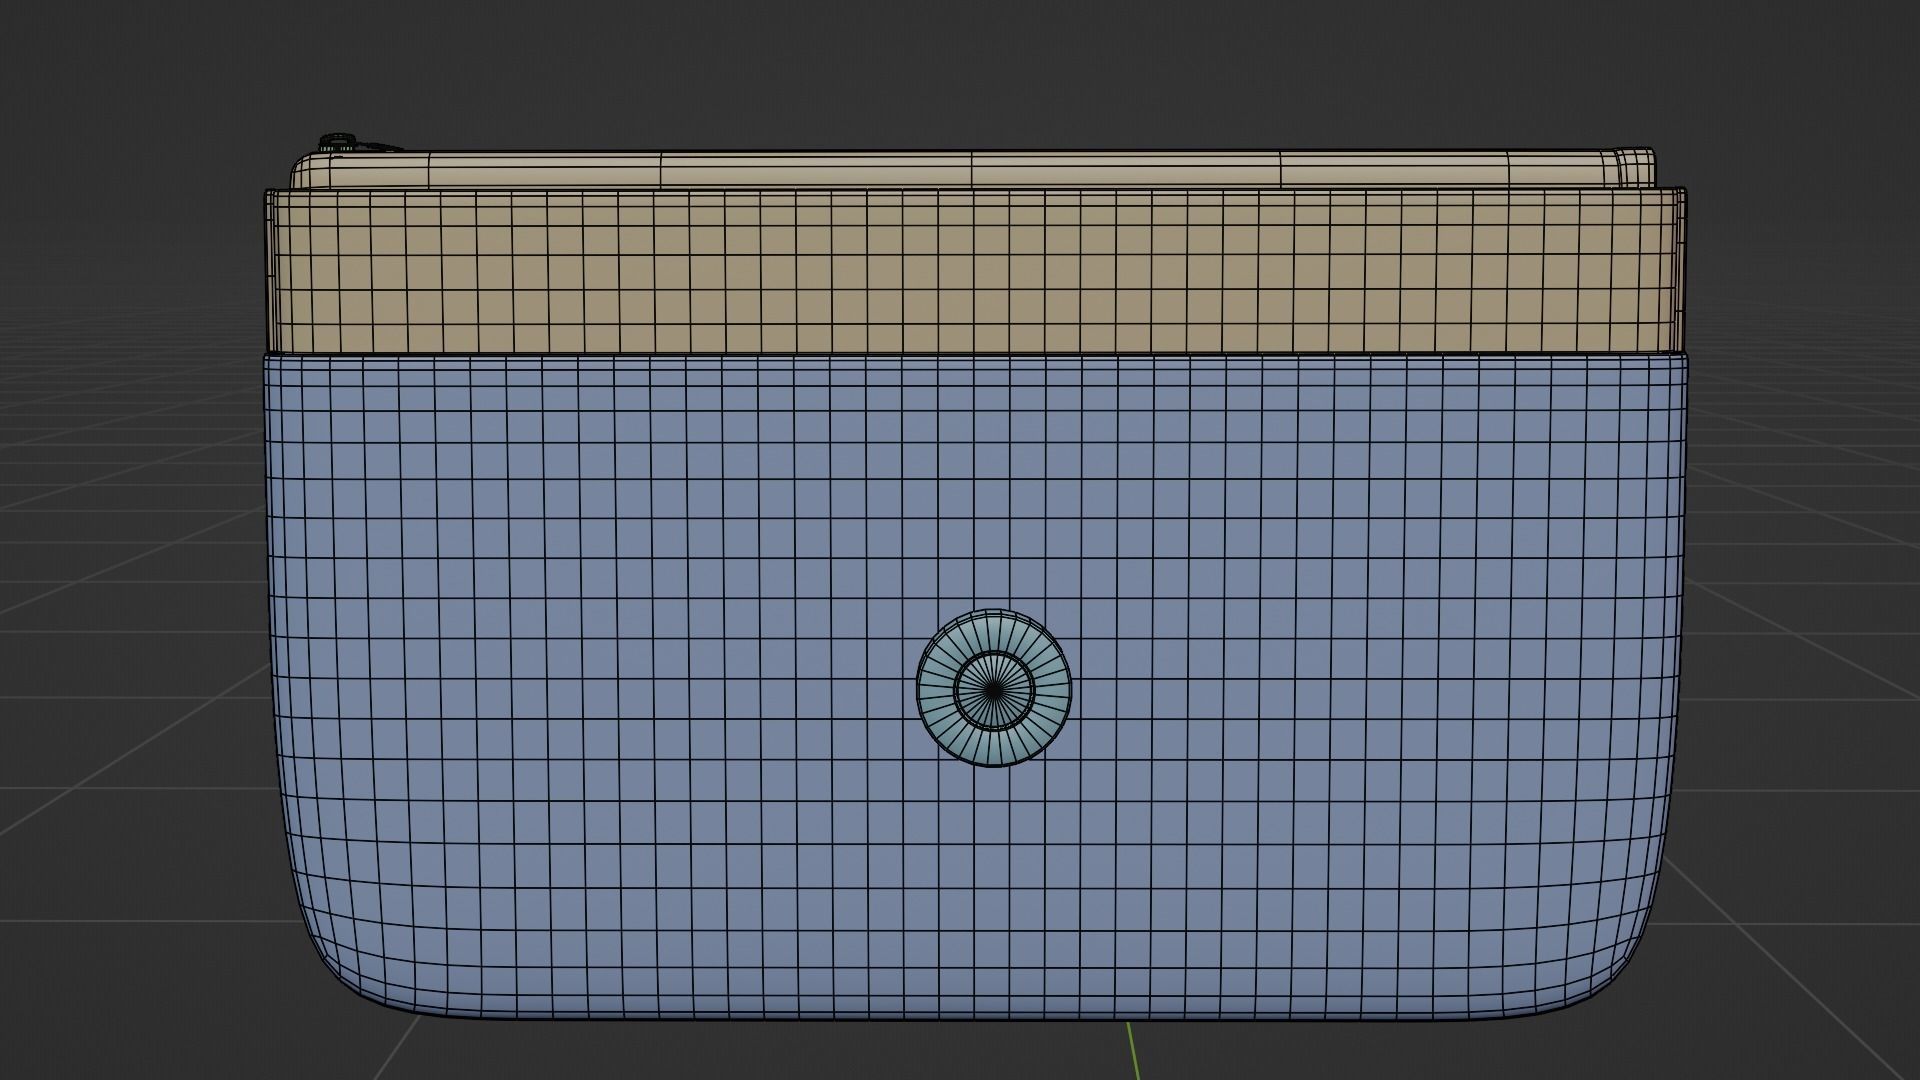This screenshot has width=1920, height=1080.
Task: Click the small knob on top-left of lid
Action: [x=339, y=141]
